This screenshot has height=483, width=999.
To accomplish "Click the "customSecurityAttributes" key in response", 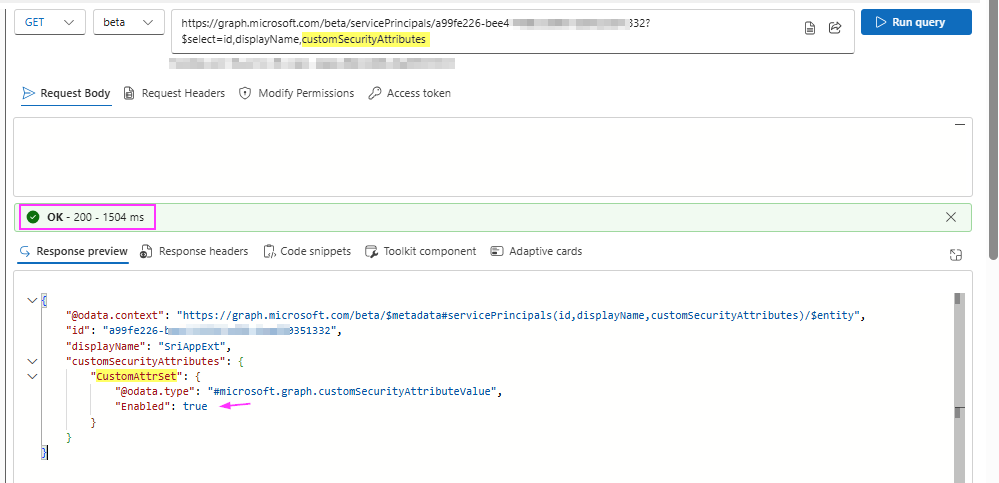I will click(x=146, y=361).
